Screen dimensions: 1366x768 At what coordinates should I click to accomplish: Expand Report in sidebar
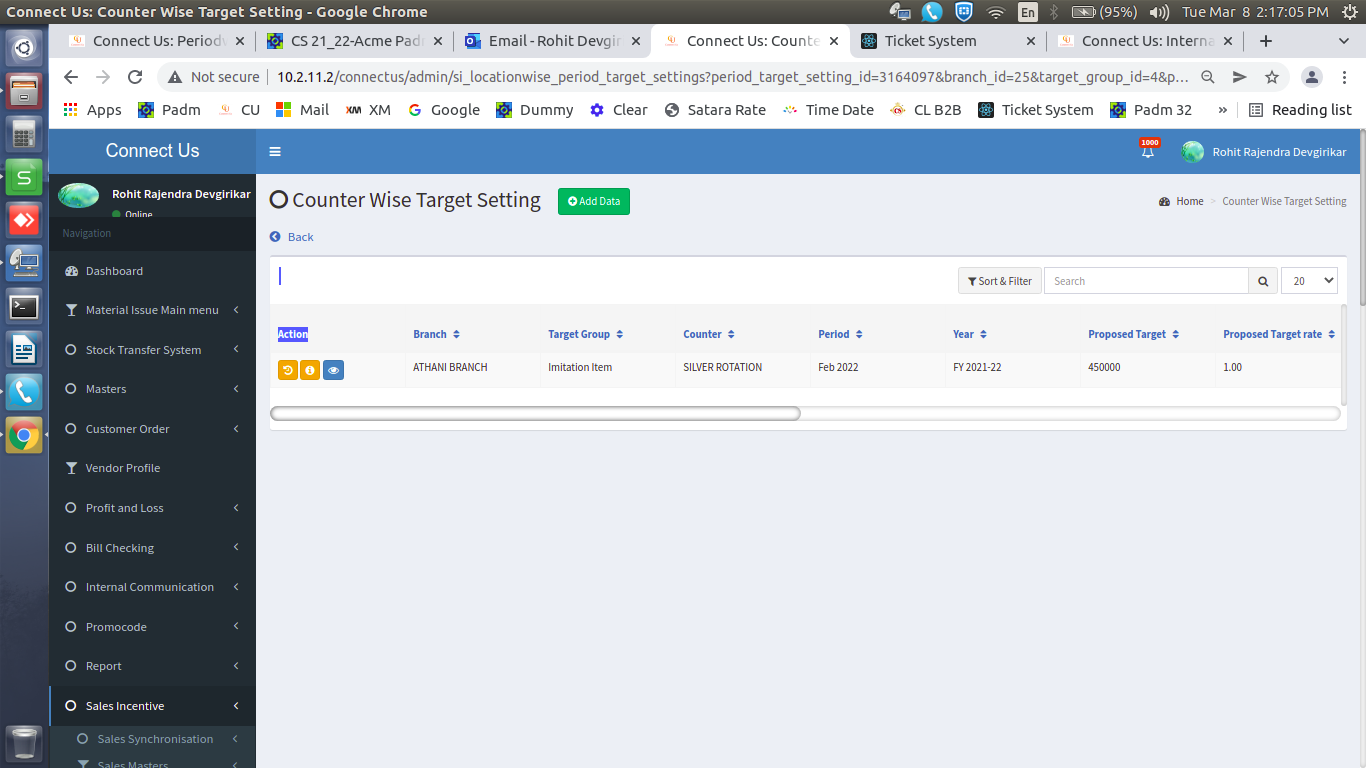(x=152, y=666)
